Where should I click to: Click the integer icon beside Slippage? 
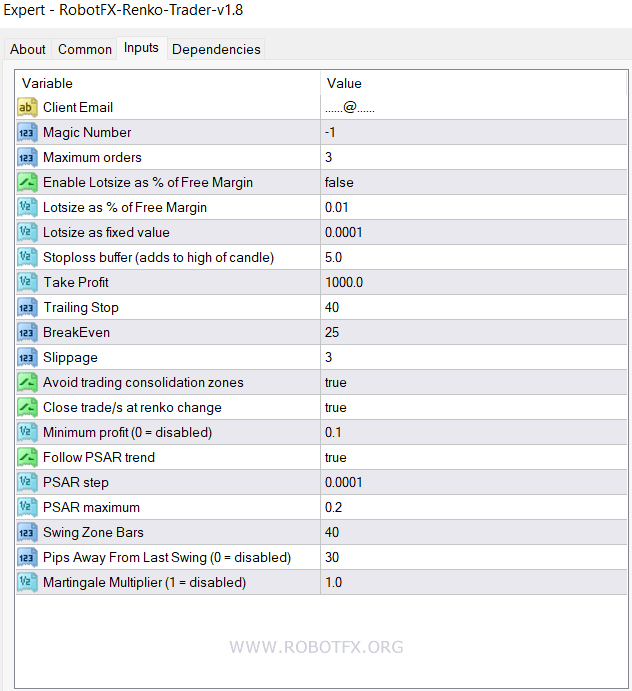coord(27,357)
